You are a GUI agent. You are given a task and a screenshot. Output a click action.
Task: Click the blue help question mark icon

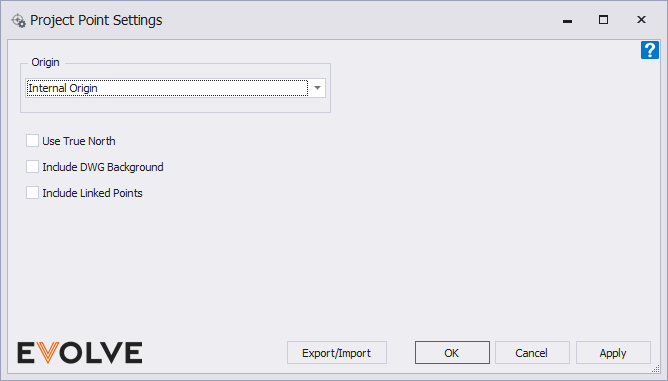click(650, 50)
